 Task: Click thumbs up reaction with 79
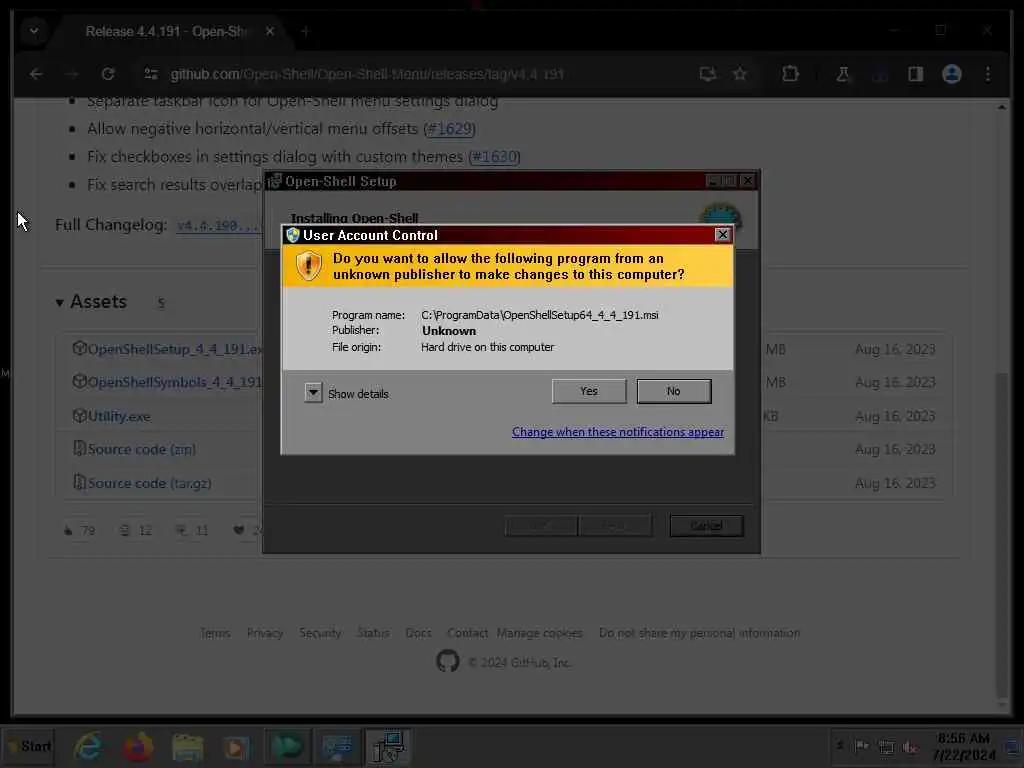coord(80,530)
